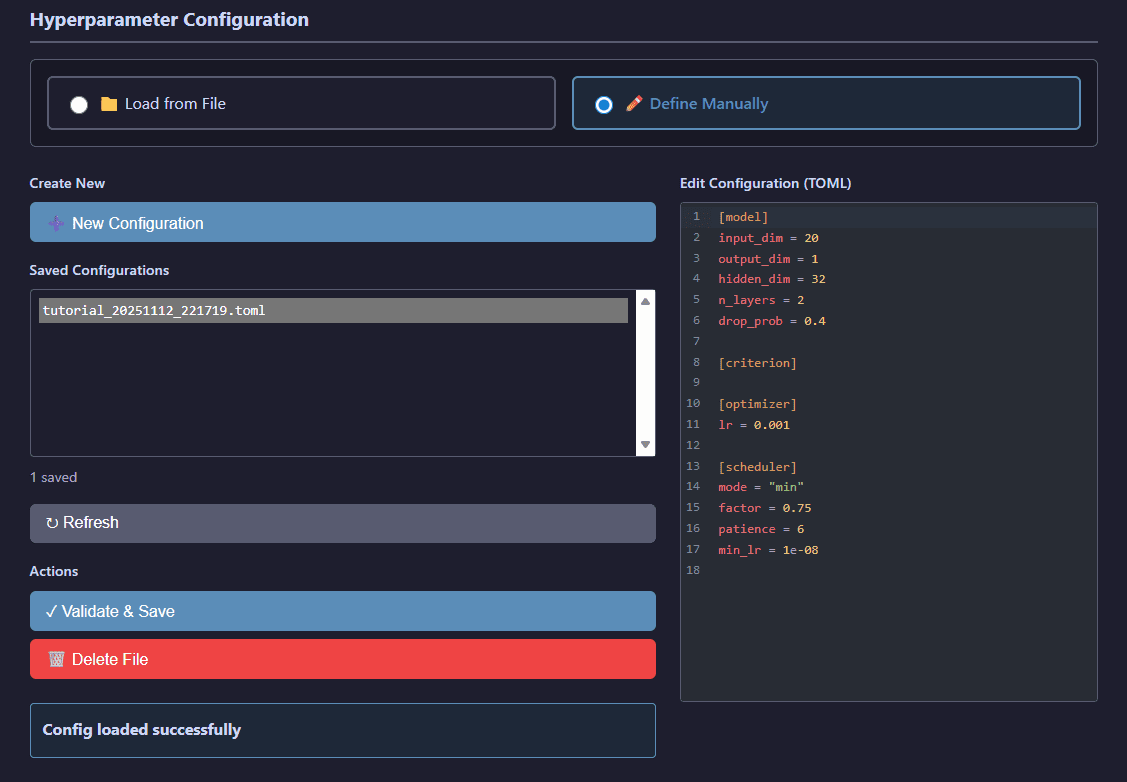1127x782 pixels.
Task: Click the pencil icon beside Define Manually
Action: click(x=634, y=104)
